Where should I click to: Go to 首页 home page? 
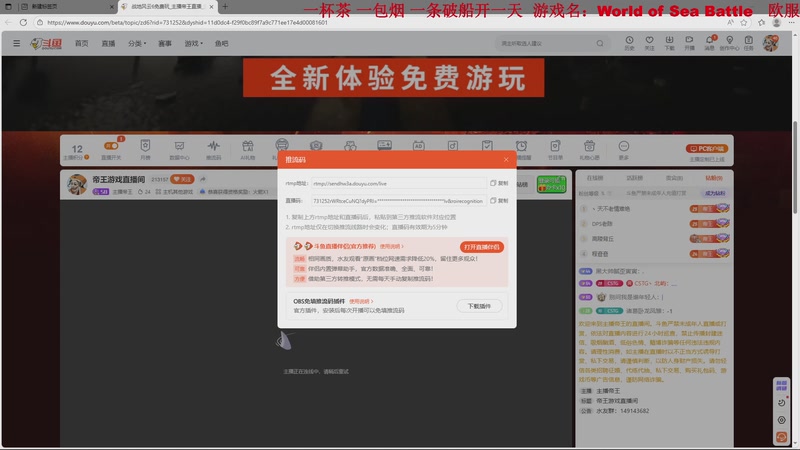pyautogui.click(x=81, y=43)
